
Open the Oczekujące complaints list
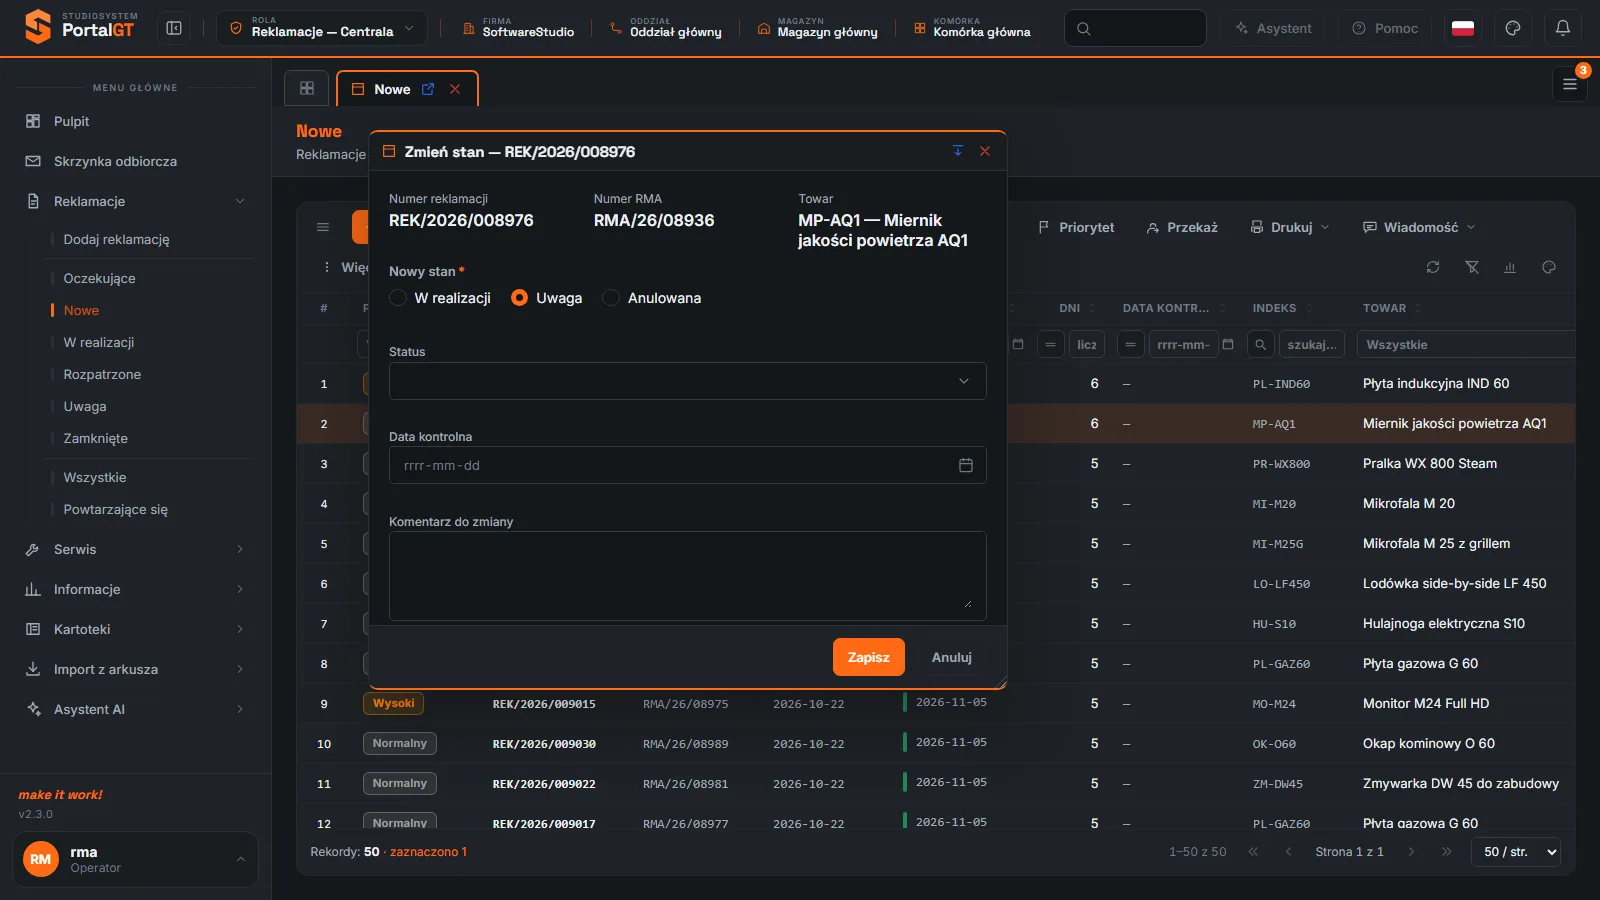click(99, 278)
